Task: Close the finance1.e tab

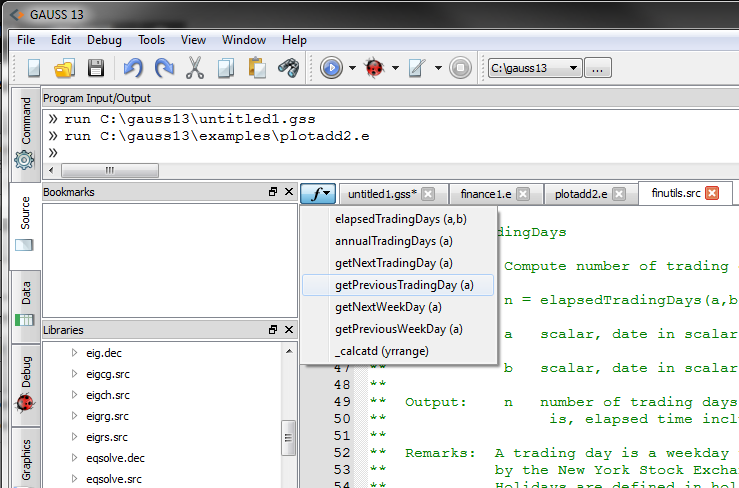Action: (x=523, y=194)
